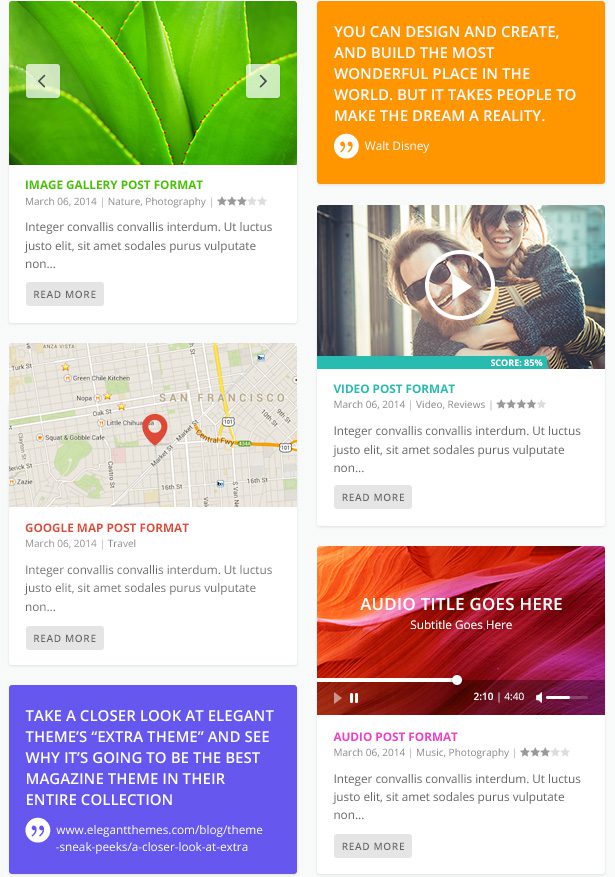
Task: Click the red map location pin
Action: 154,430
